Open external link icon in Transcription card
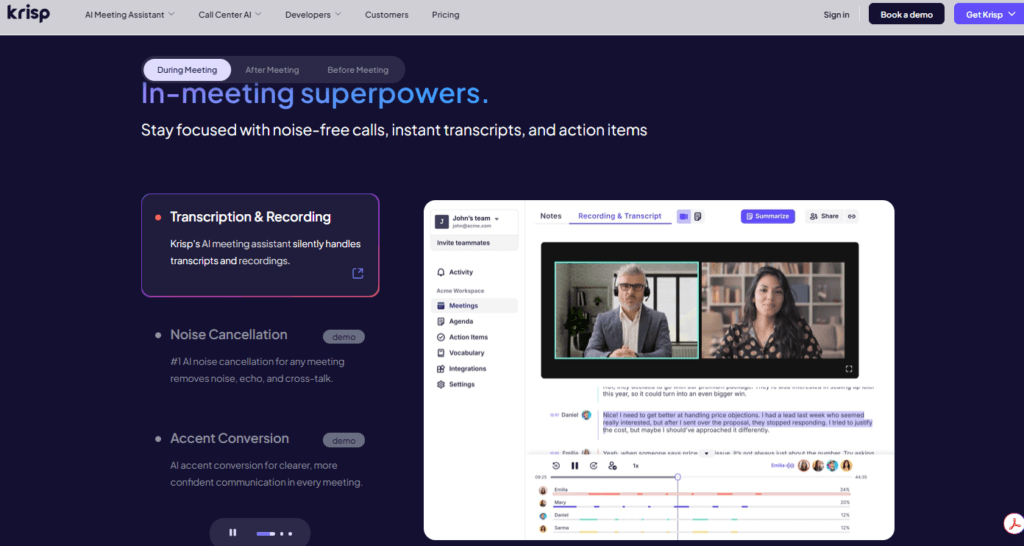1024x546 pixels. 358,273
